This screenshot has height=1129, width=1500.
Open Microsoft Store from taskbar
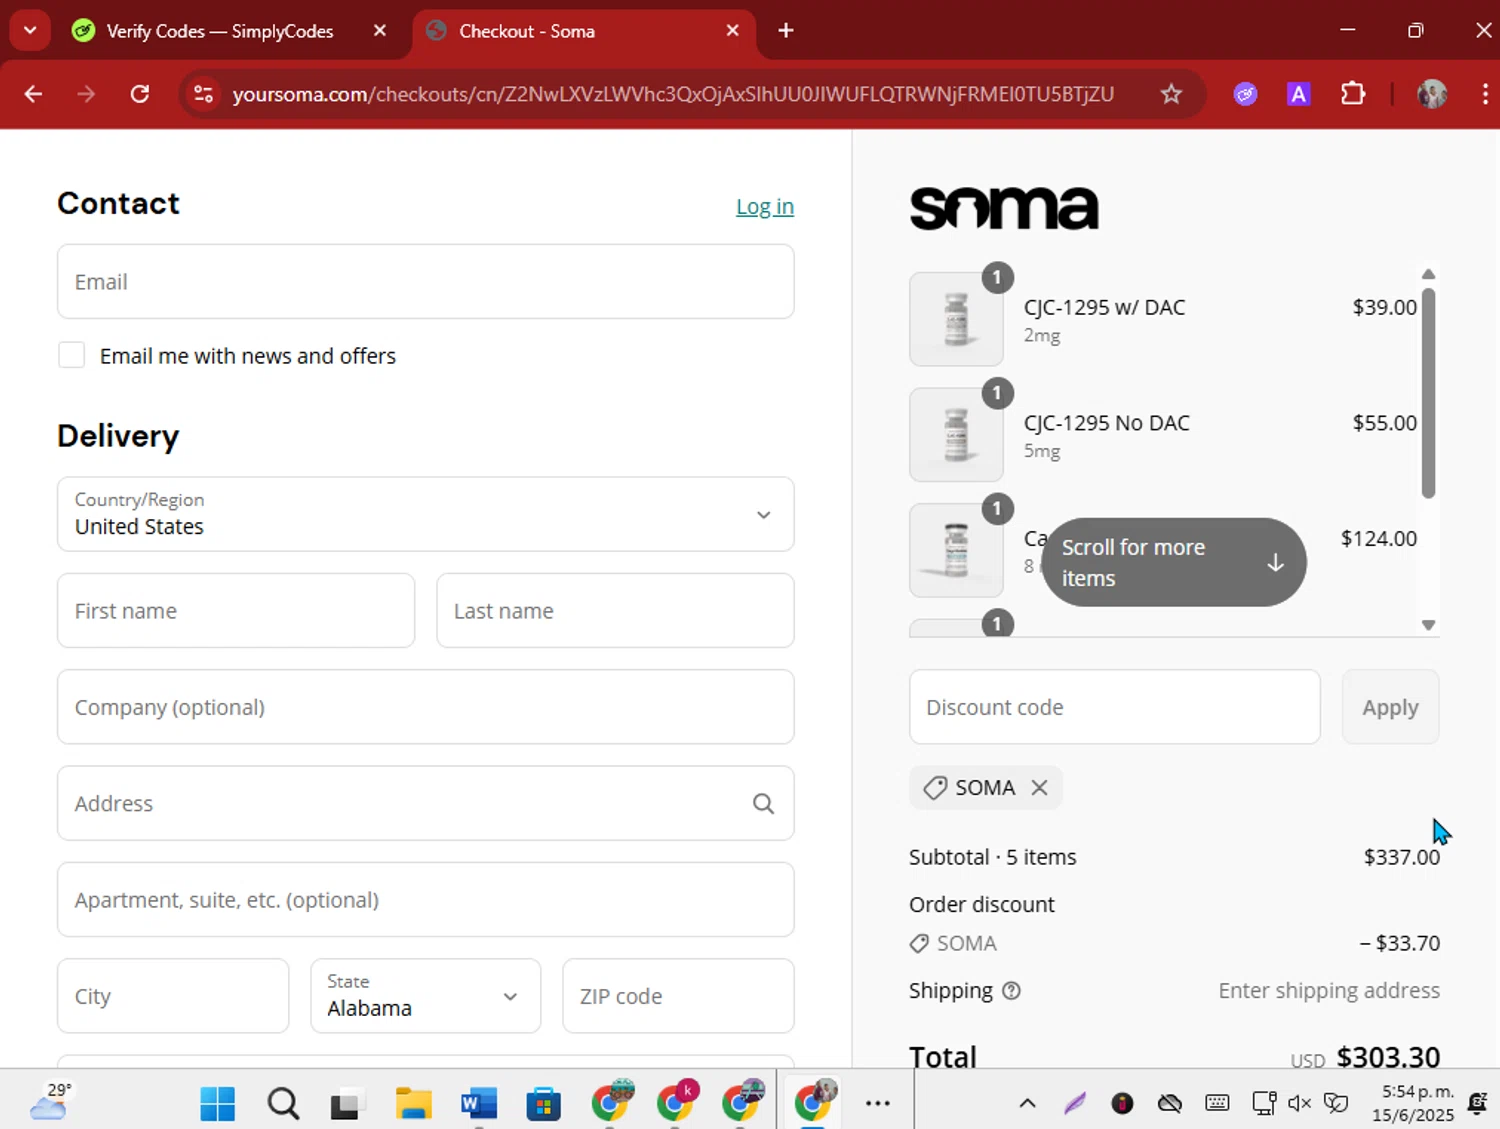pyautogui.click(x=543, y=1103)
